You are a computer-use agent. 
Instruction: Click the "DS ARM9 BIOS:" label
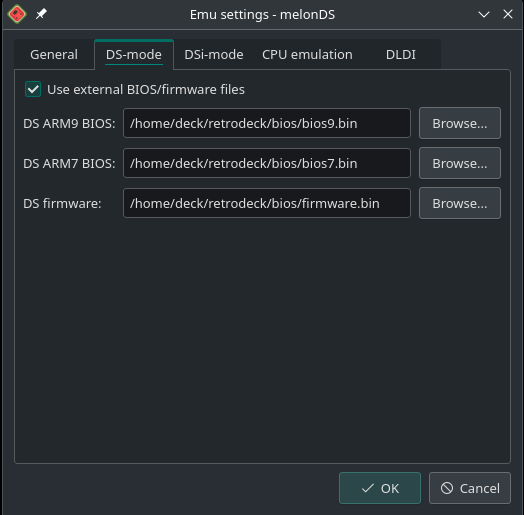click(69, 123)
